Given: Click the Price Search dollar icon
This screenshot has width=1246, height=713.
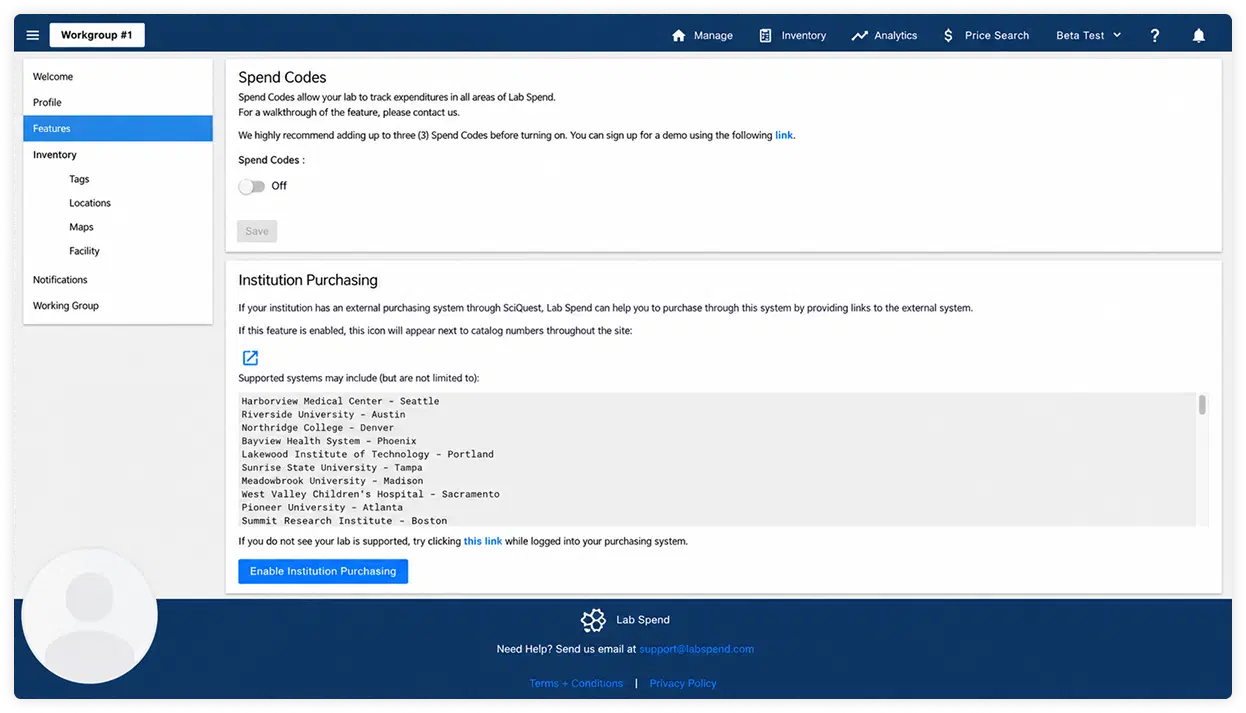Looking at the screenshot, I should (948, 35).
